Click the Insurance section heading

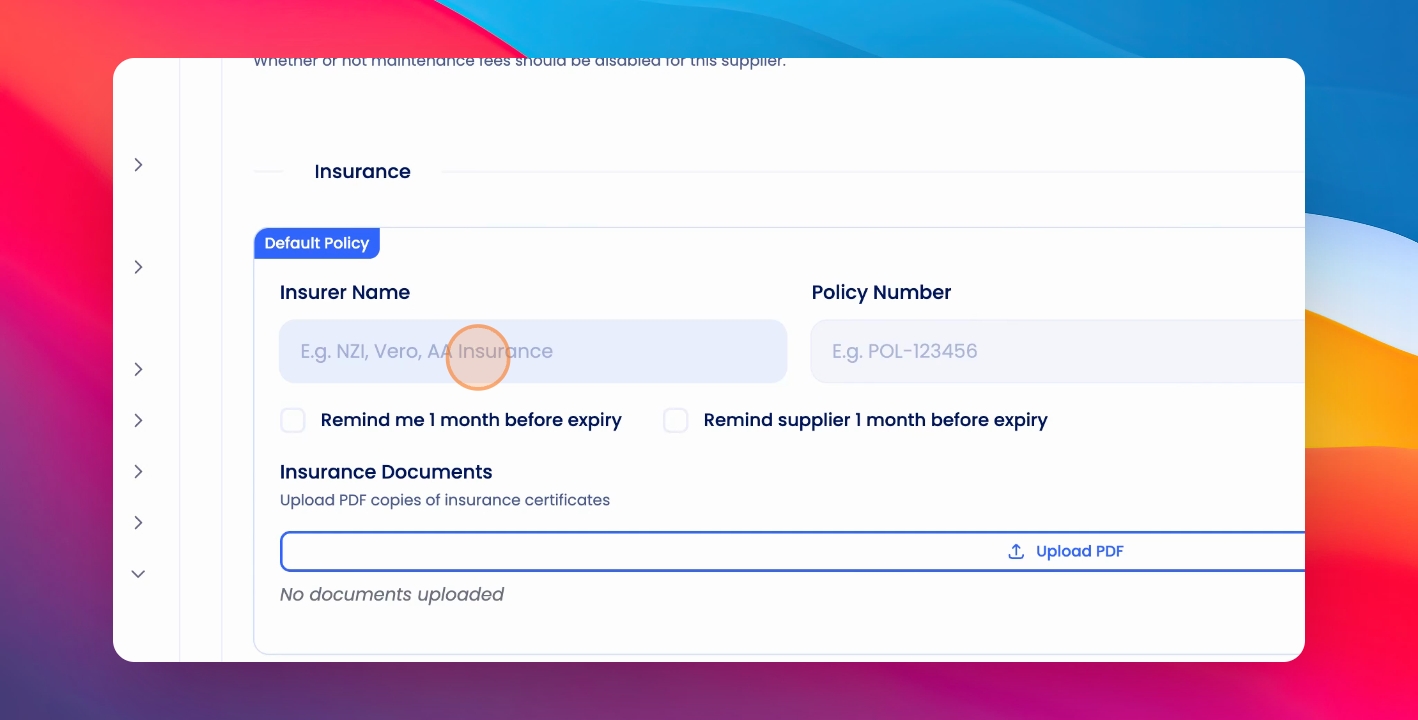pos(362,172)
